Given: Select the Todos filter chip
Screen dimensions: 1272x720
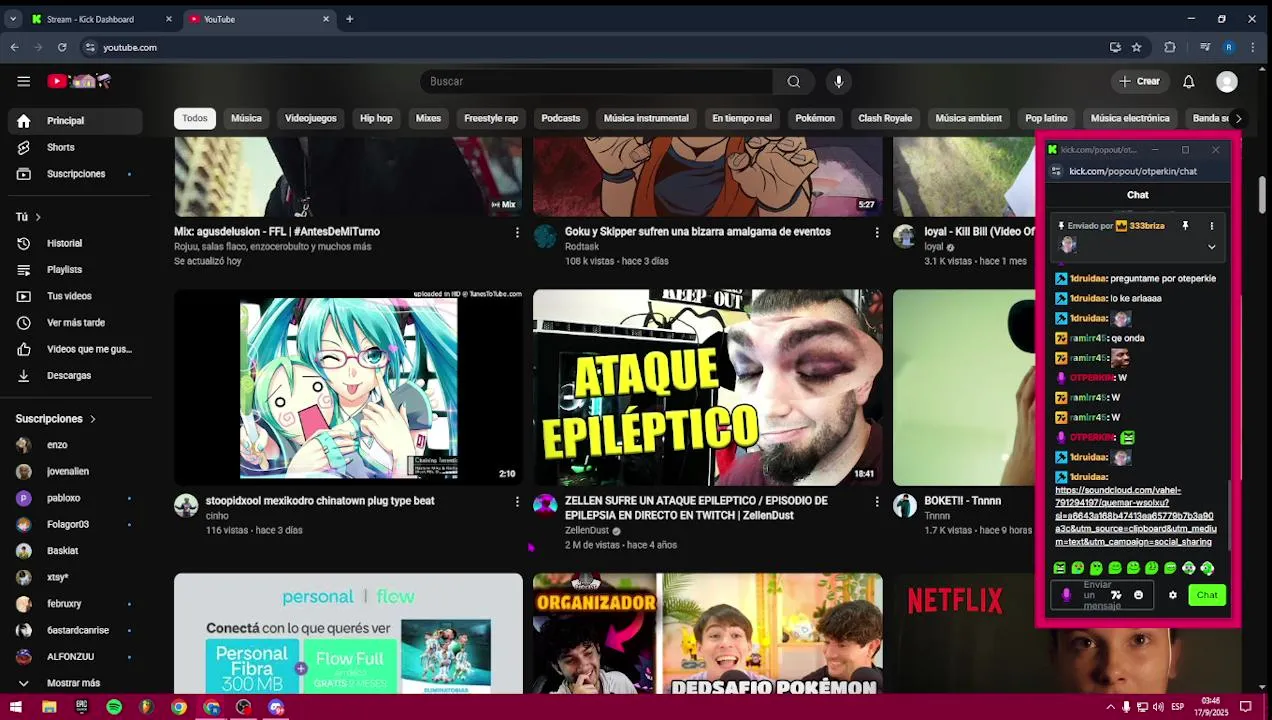Looking at the screenshot, I should pos(195,118).
